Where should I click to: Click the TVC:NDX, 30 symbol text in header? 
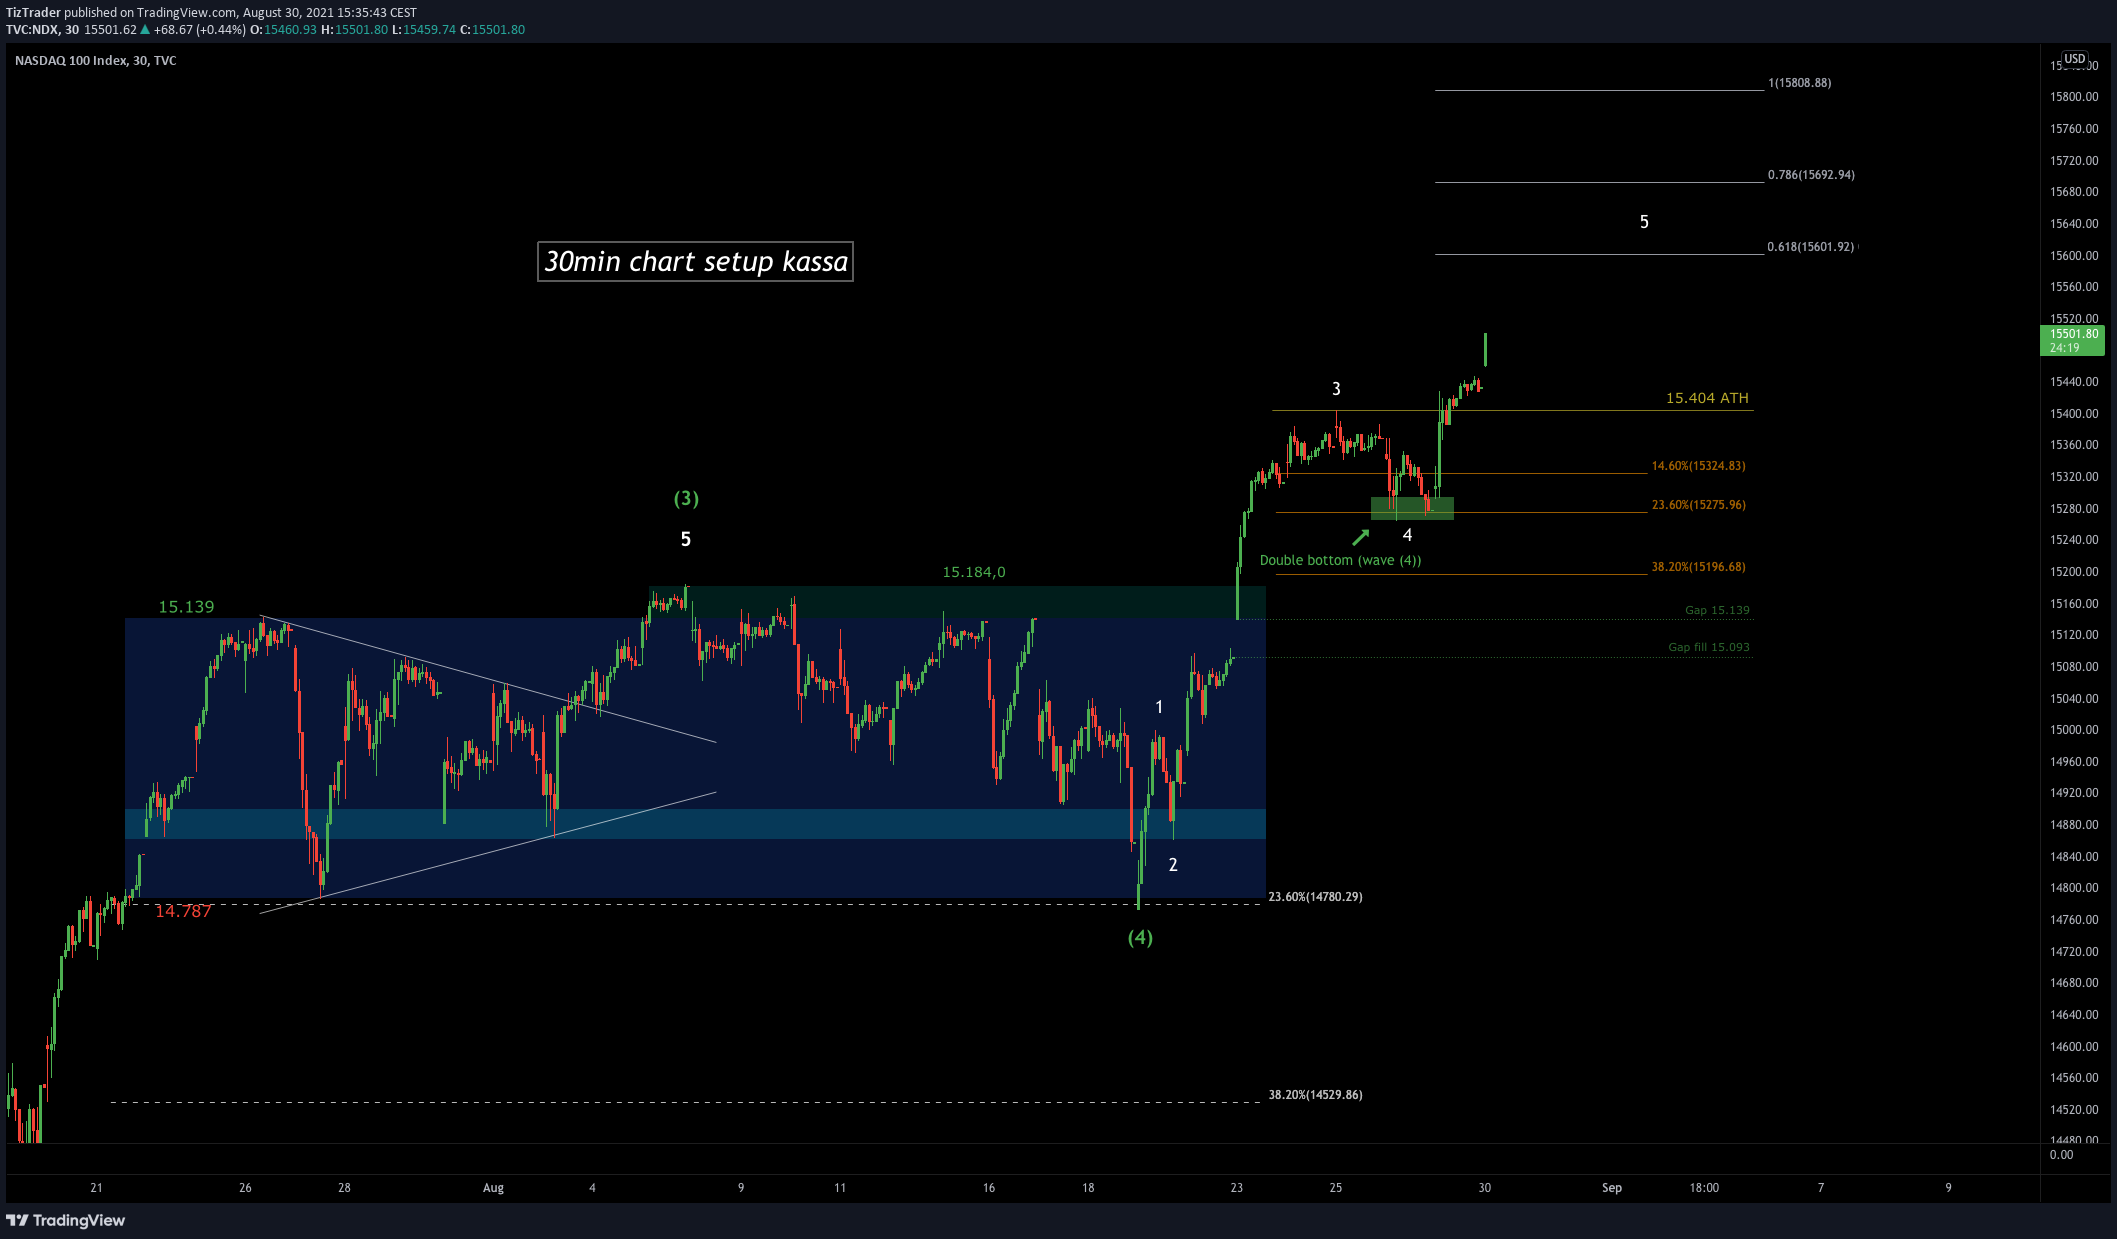click(43, 30)
